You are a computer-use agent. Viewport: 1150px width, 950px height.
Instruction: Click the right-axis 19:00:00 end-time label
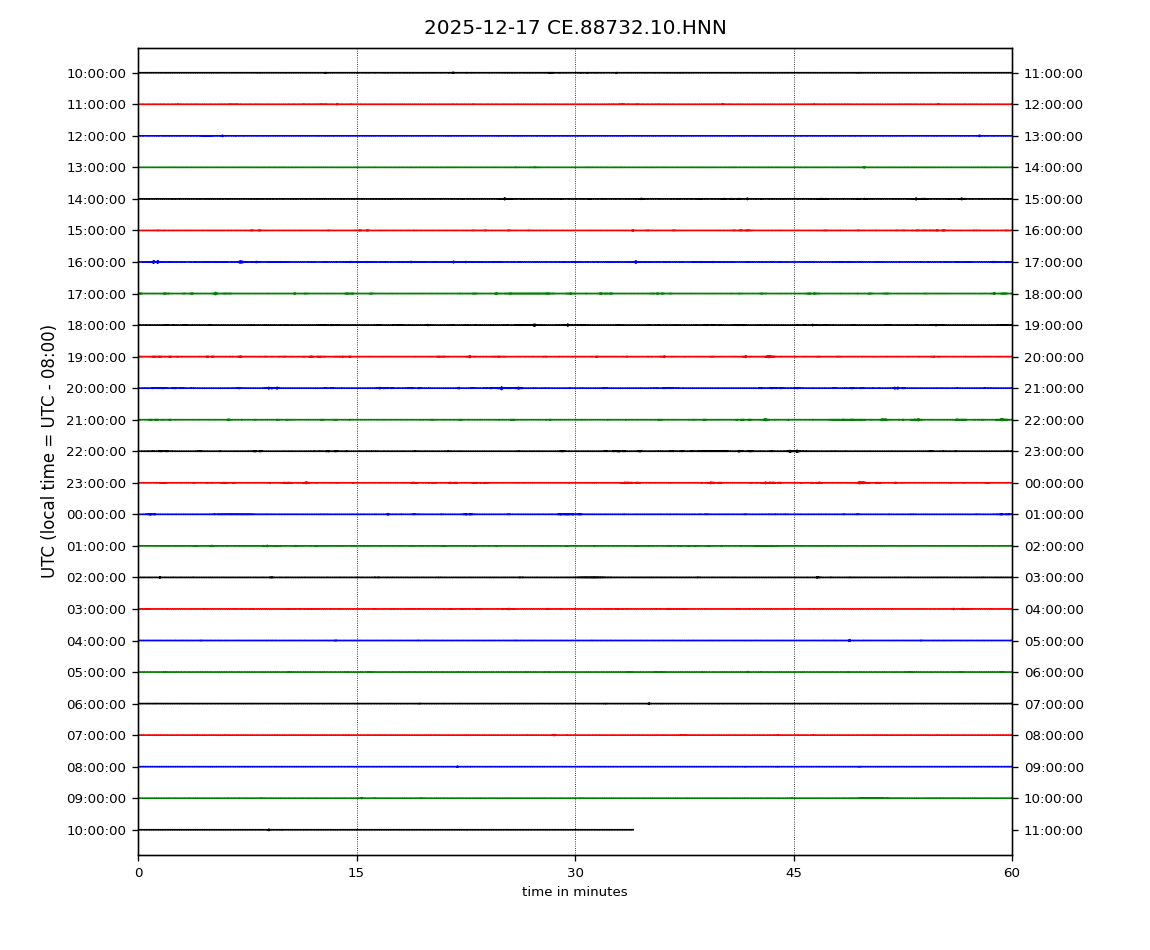pyautogui.click(x=1053, y=326)
